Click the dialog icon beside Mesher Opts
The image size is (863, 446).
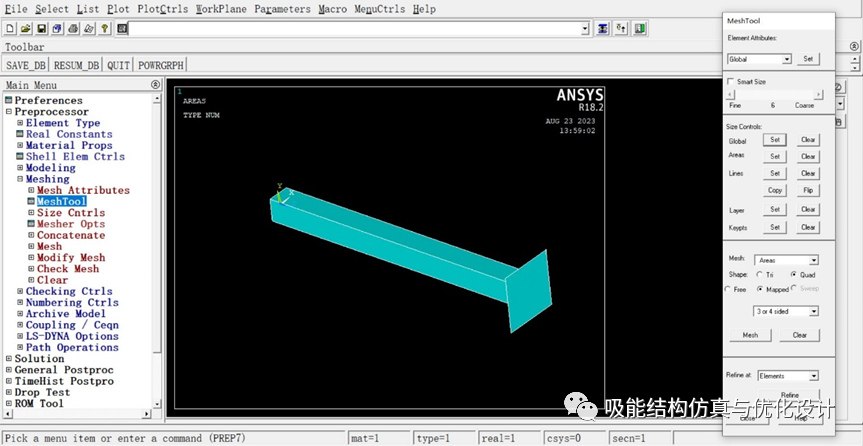click(31, 224)
